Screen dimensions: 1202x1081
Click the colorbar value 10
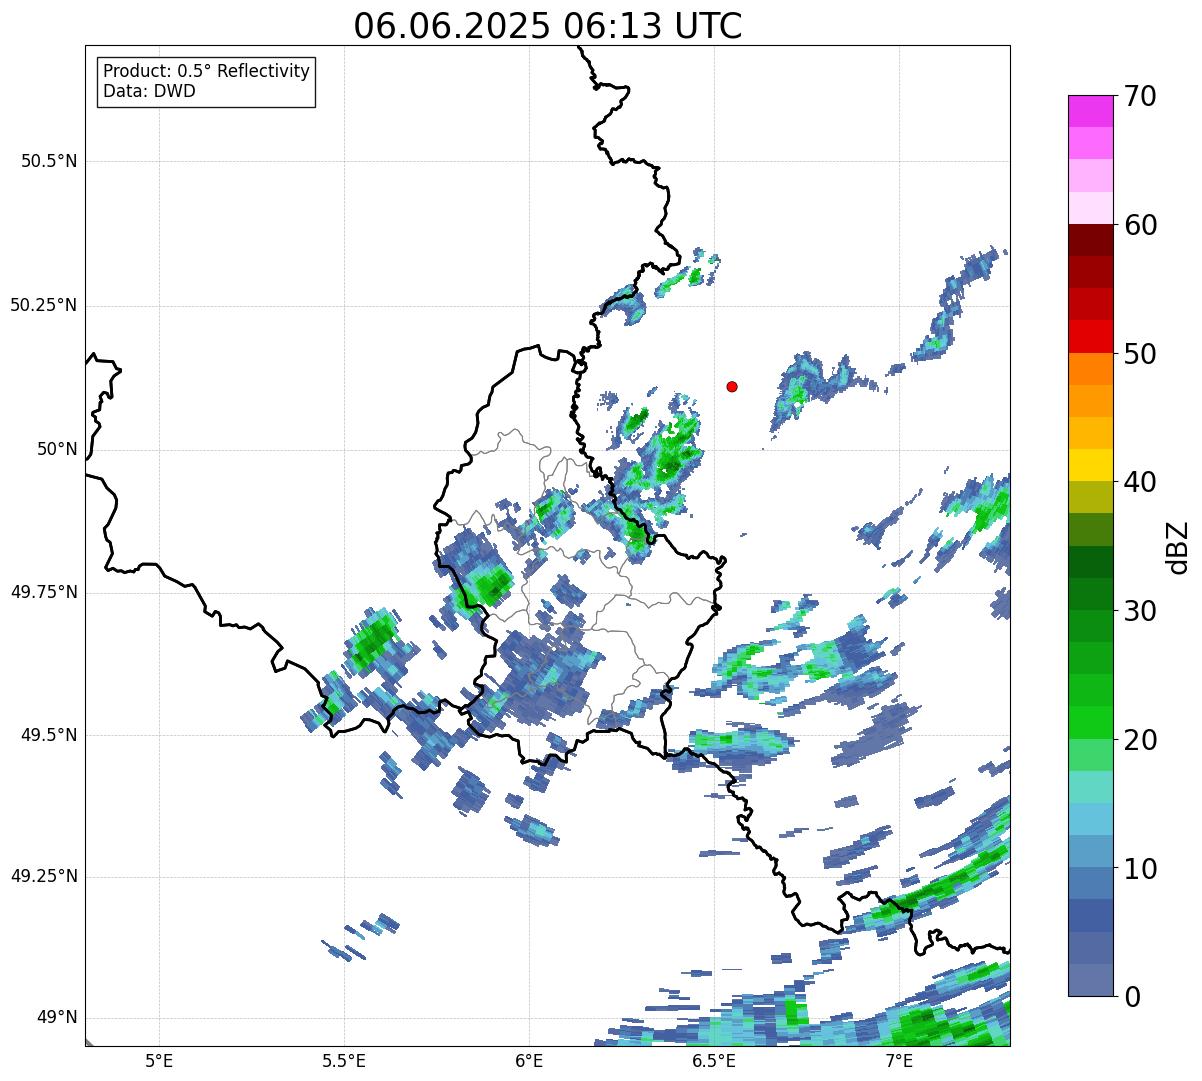point(1140,868)
